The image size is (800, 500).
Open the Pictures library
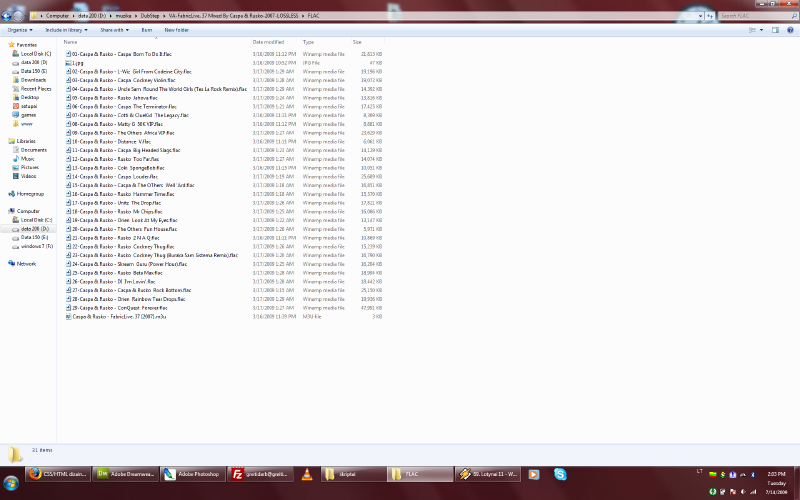click(x=26, y=167)
